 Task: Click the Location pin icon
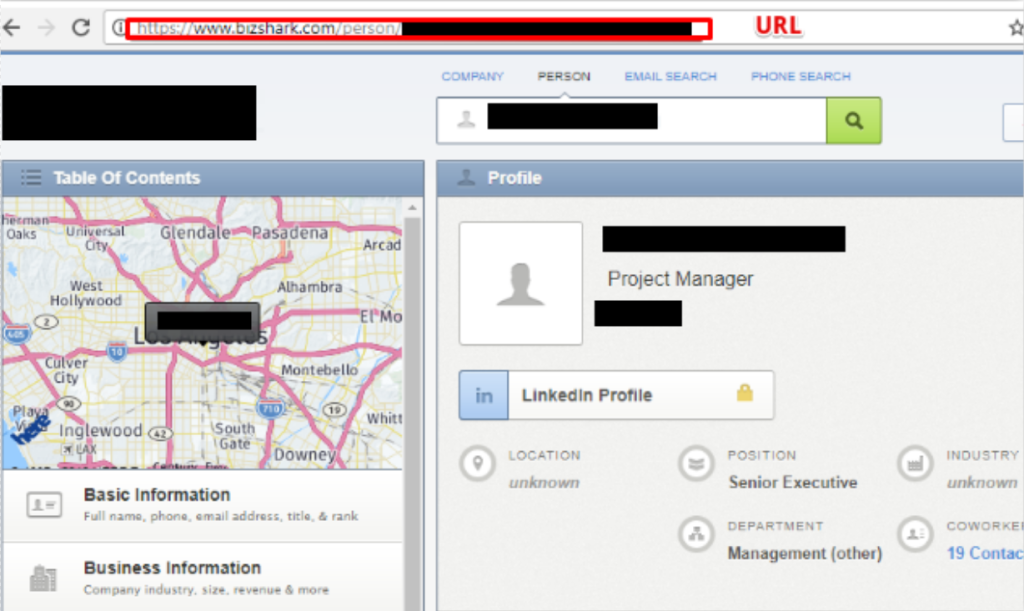479,464
